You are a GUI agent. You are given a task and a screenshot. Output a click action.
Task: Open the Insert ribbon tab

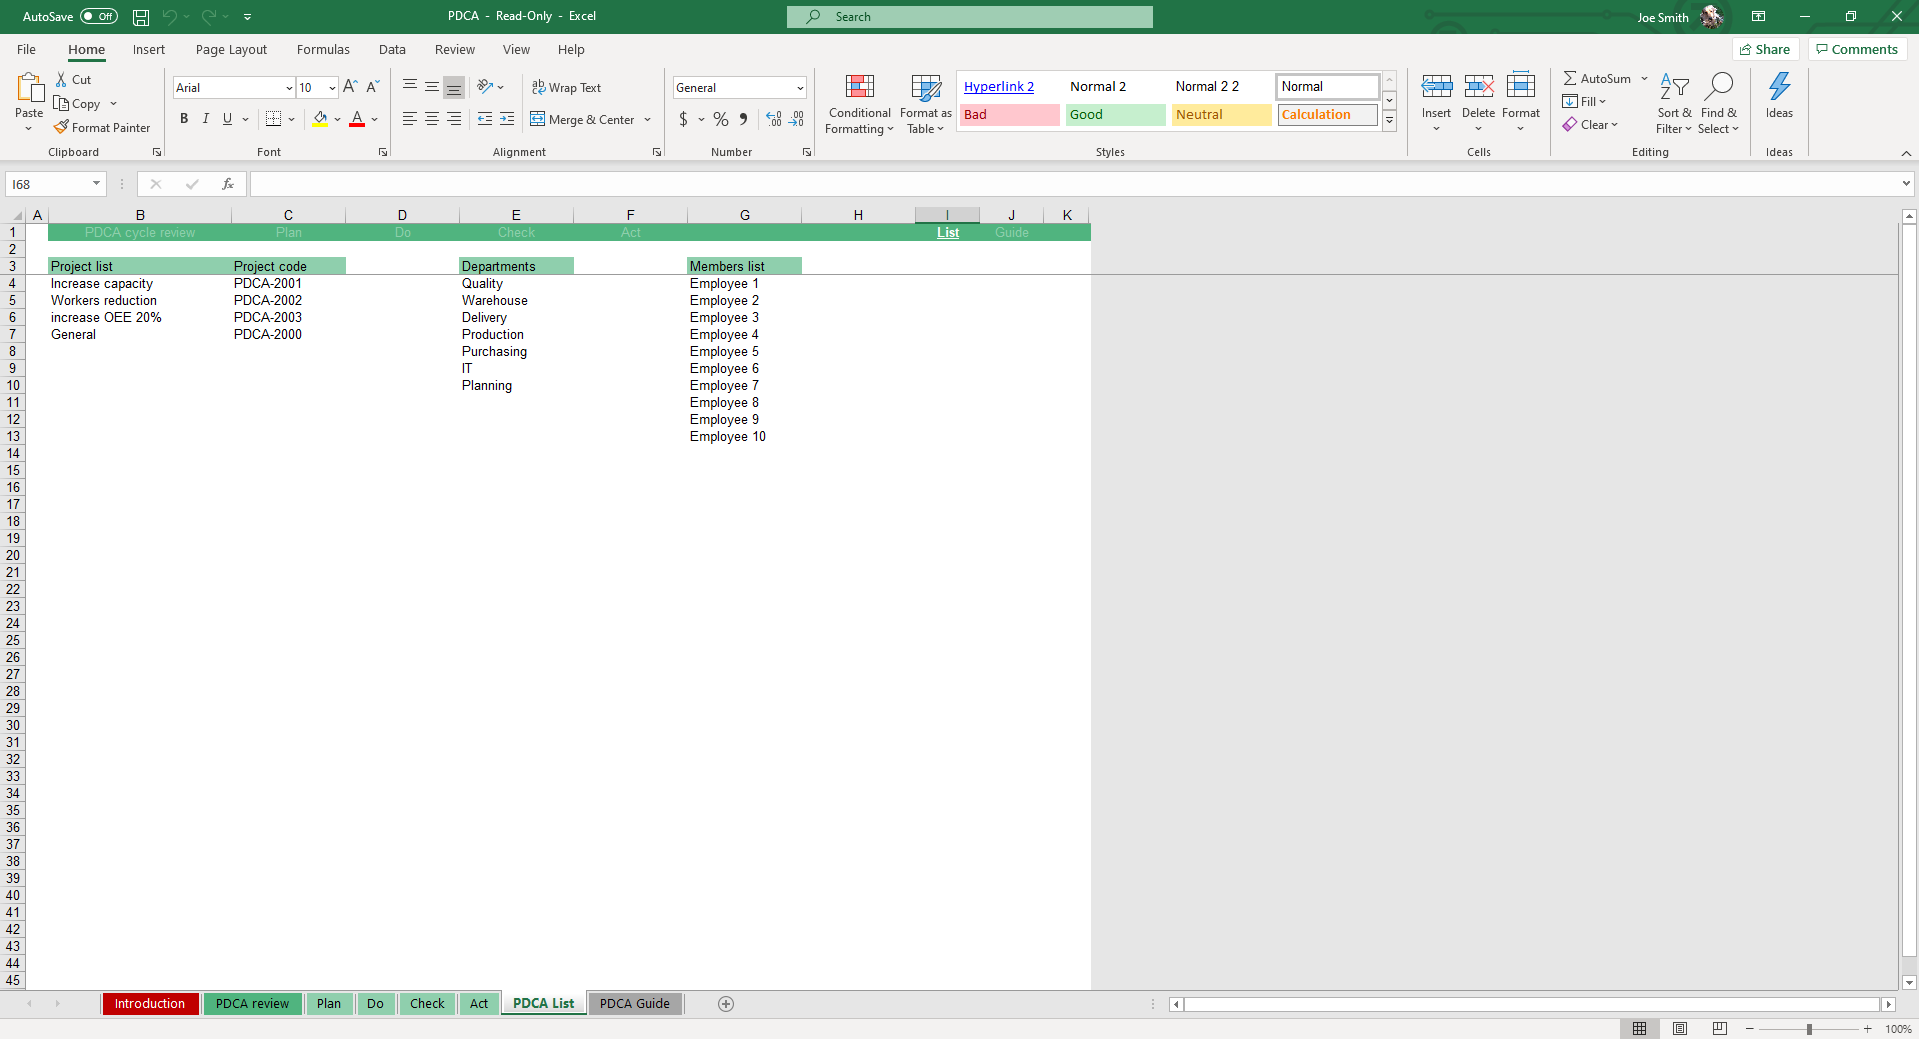(x=149, y=50)
